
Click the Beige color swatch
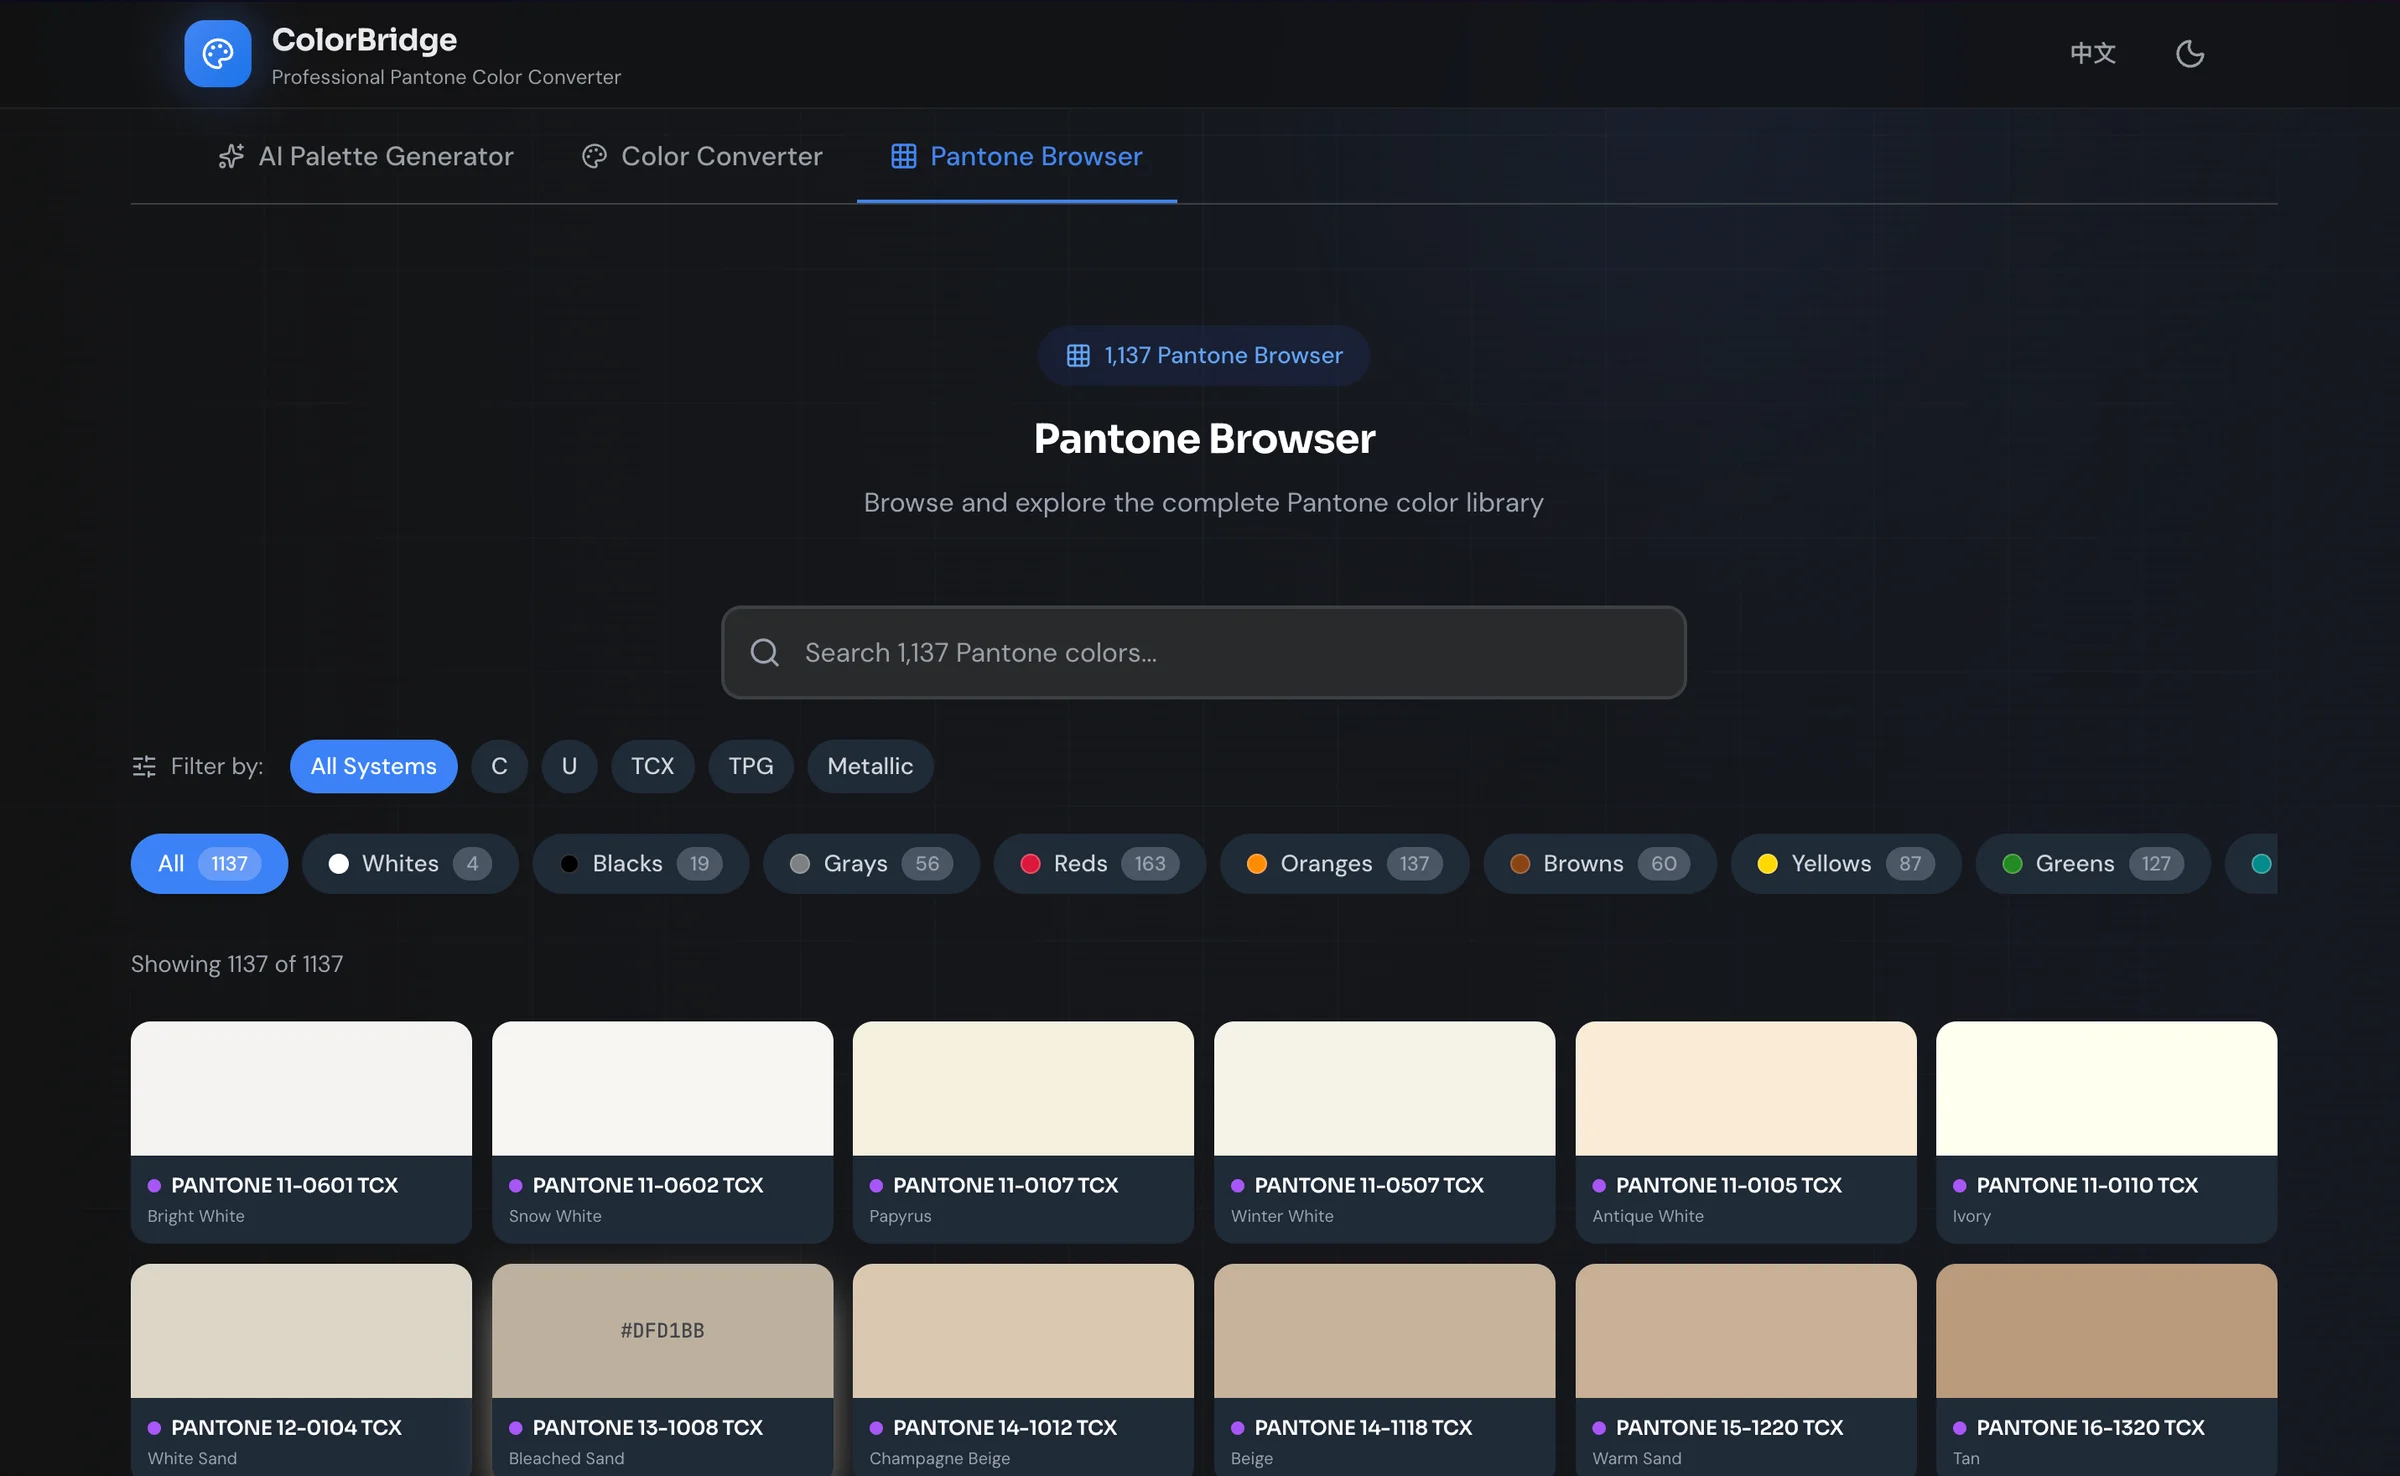click(1384, 1331)
